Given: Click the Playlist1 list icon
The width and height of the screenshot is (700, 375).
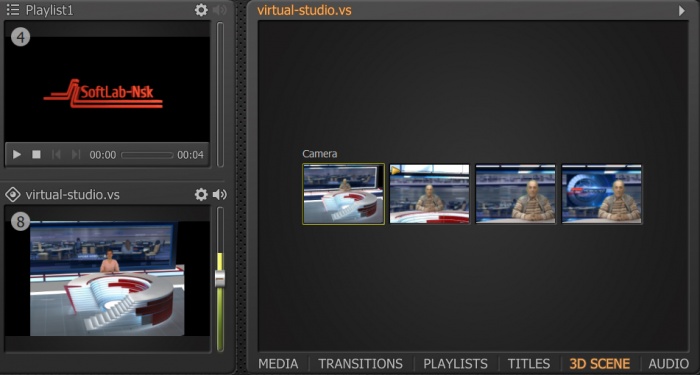Looking at the screenshot, I should (13, 10).
